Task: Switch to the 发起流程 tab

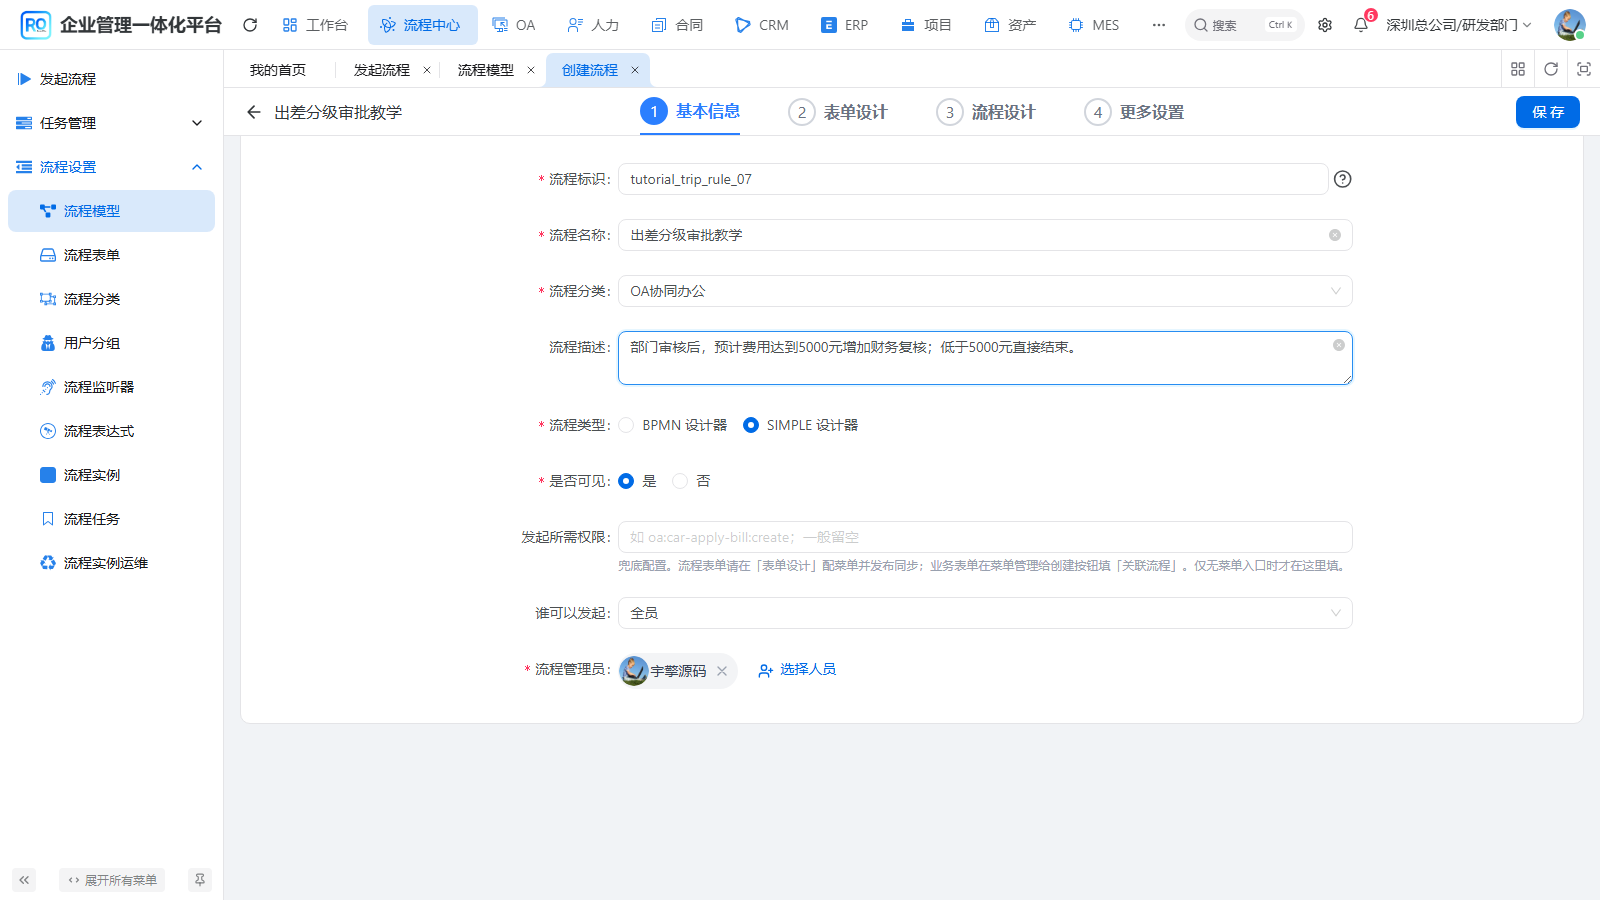Action: pos(382,70)
